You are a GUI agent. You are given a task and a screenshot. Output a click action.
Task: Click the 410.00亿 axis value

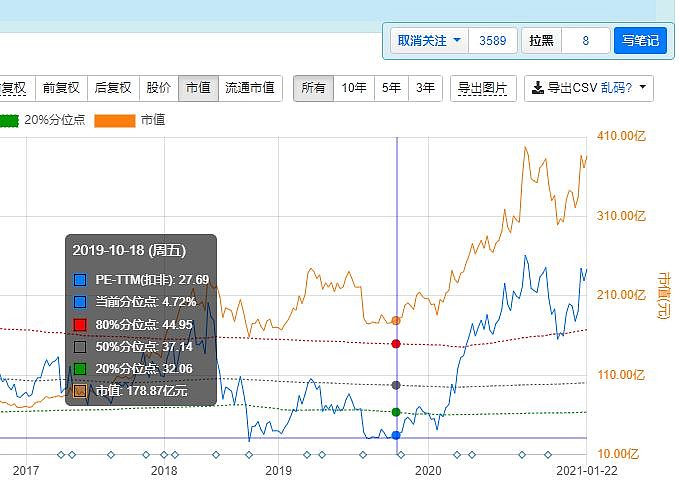(621, 136)
